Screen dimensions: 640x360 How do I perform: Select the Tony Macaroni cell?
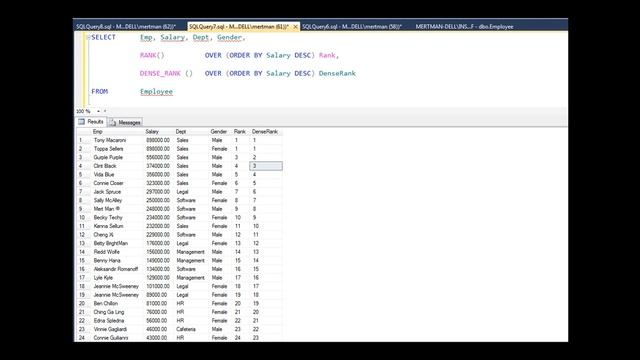click(x=118, y=140)
